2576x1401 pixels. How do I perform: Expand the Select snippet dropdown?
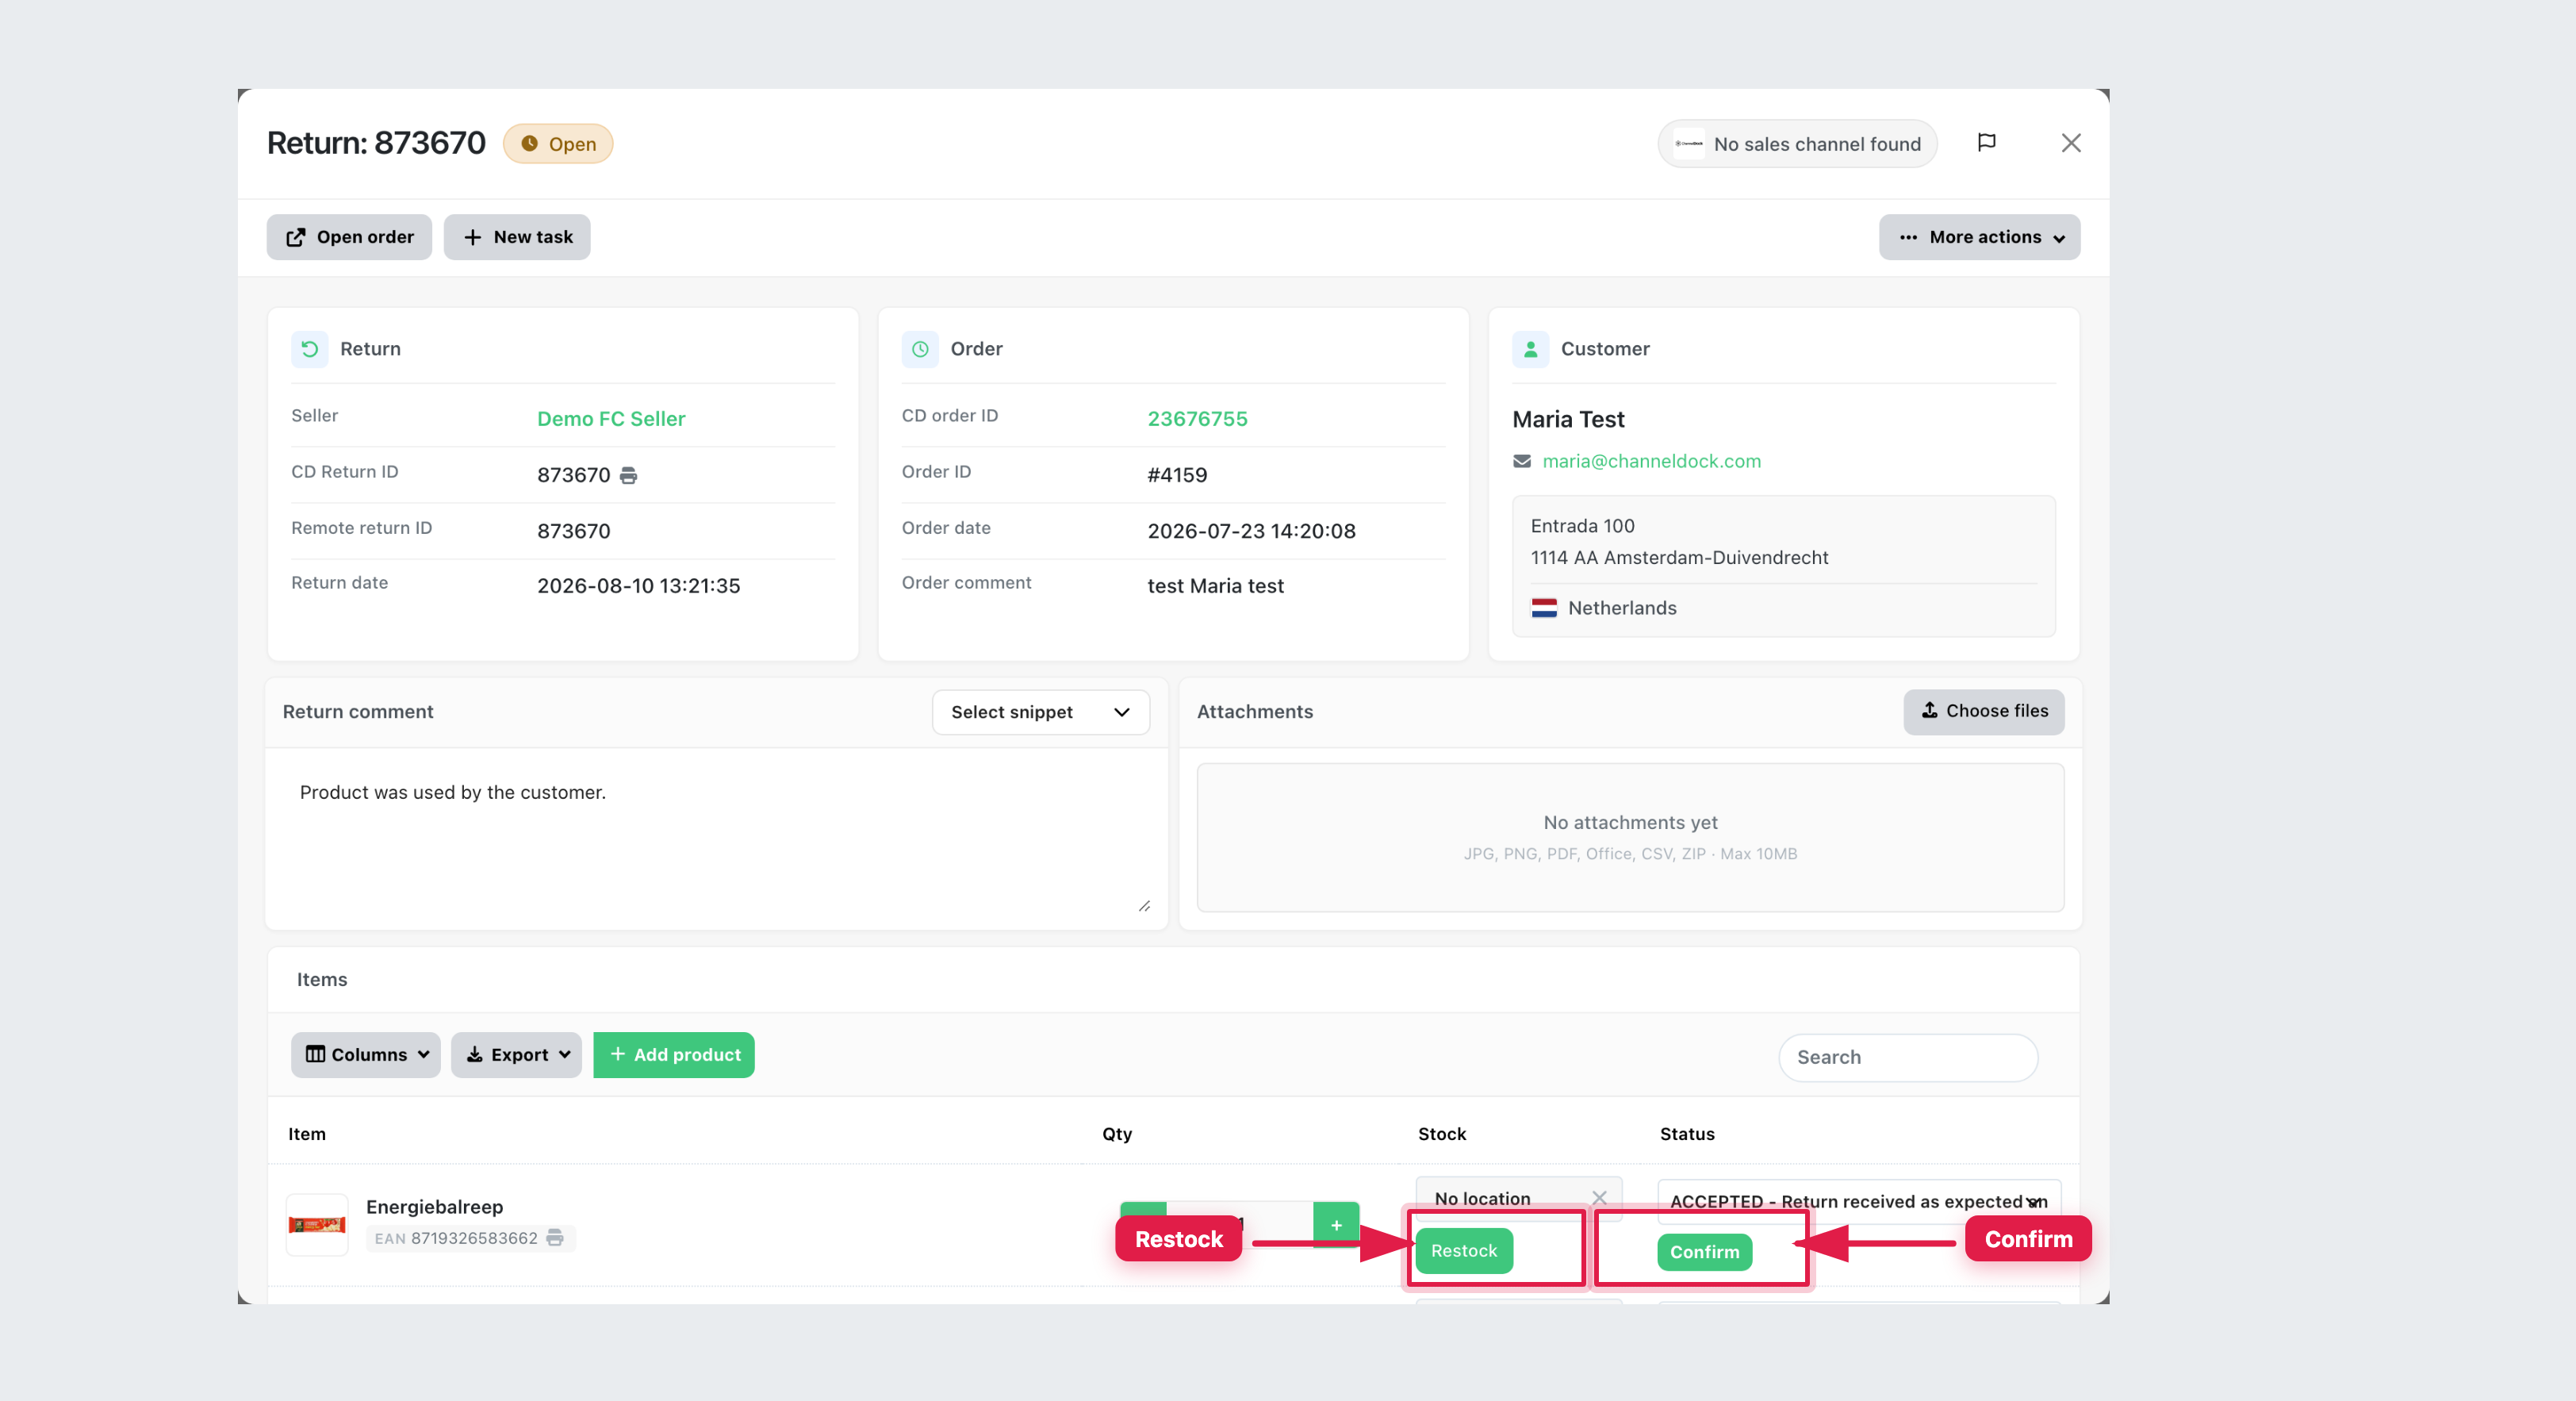[1040, 712]
